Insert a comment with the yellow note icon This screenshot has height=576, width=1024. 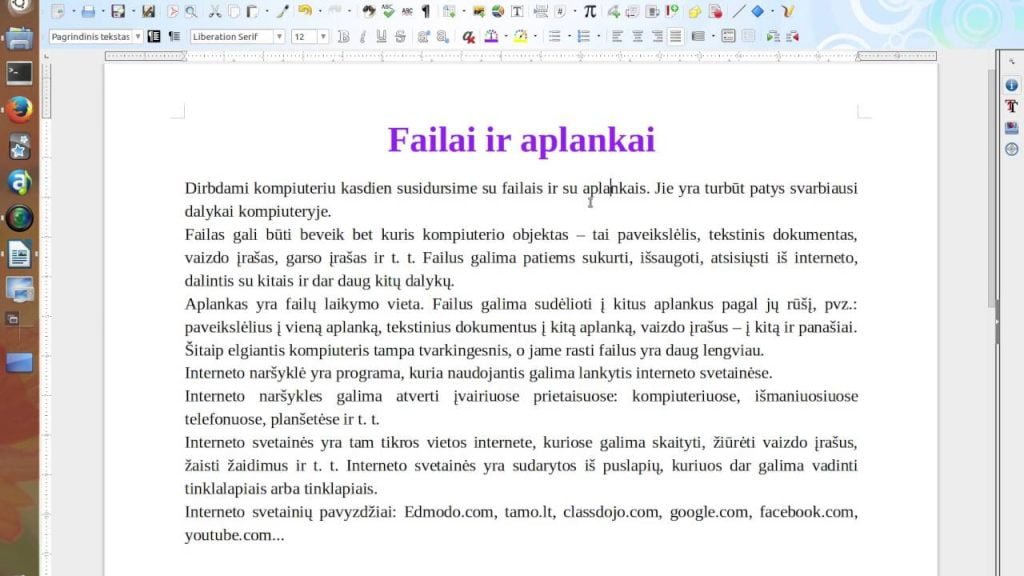[694, 11]
